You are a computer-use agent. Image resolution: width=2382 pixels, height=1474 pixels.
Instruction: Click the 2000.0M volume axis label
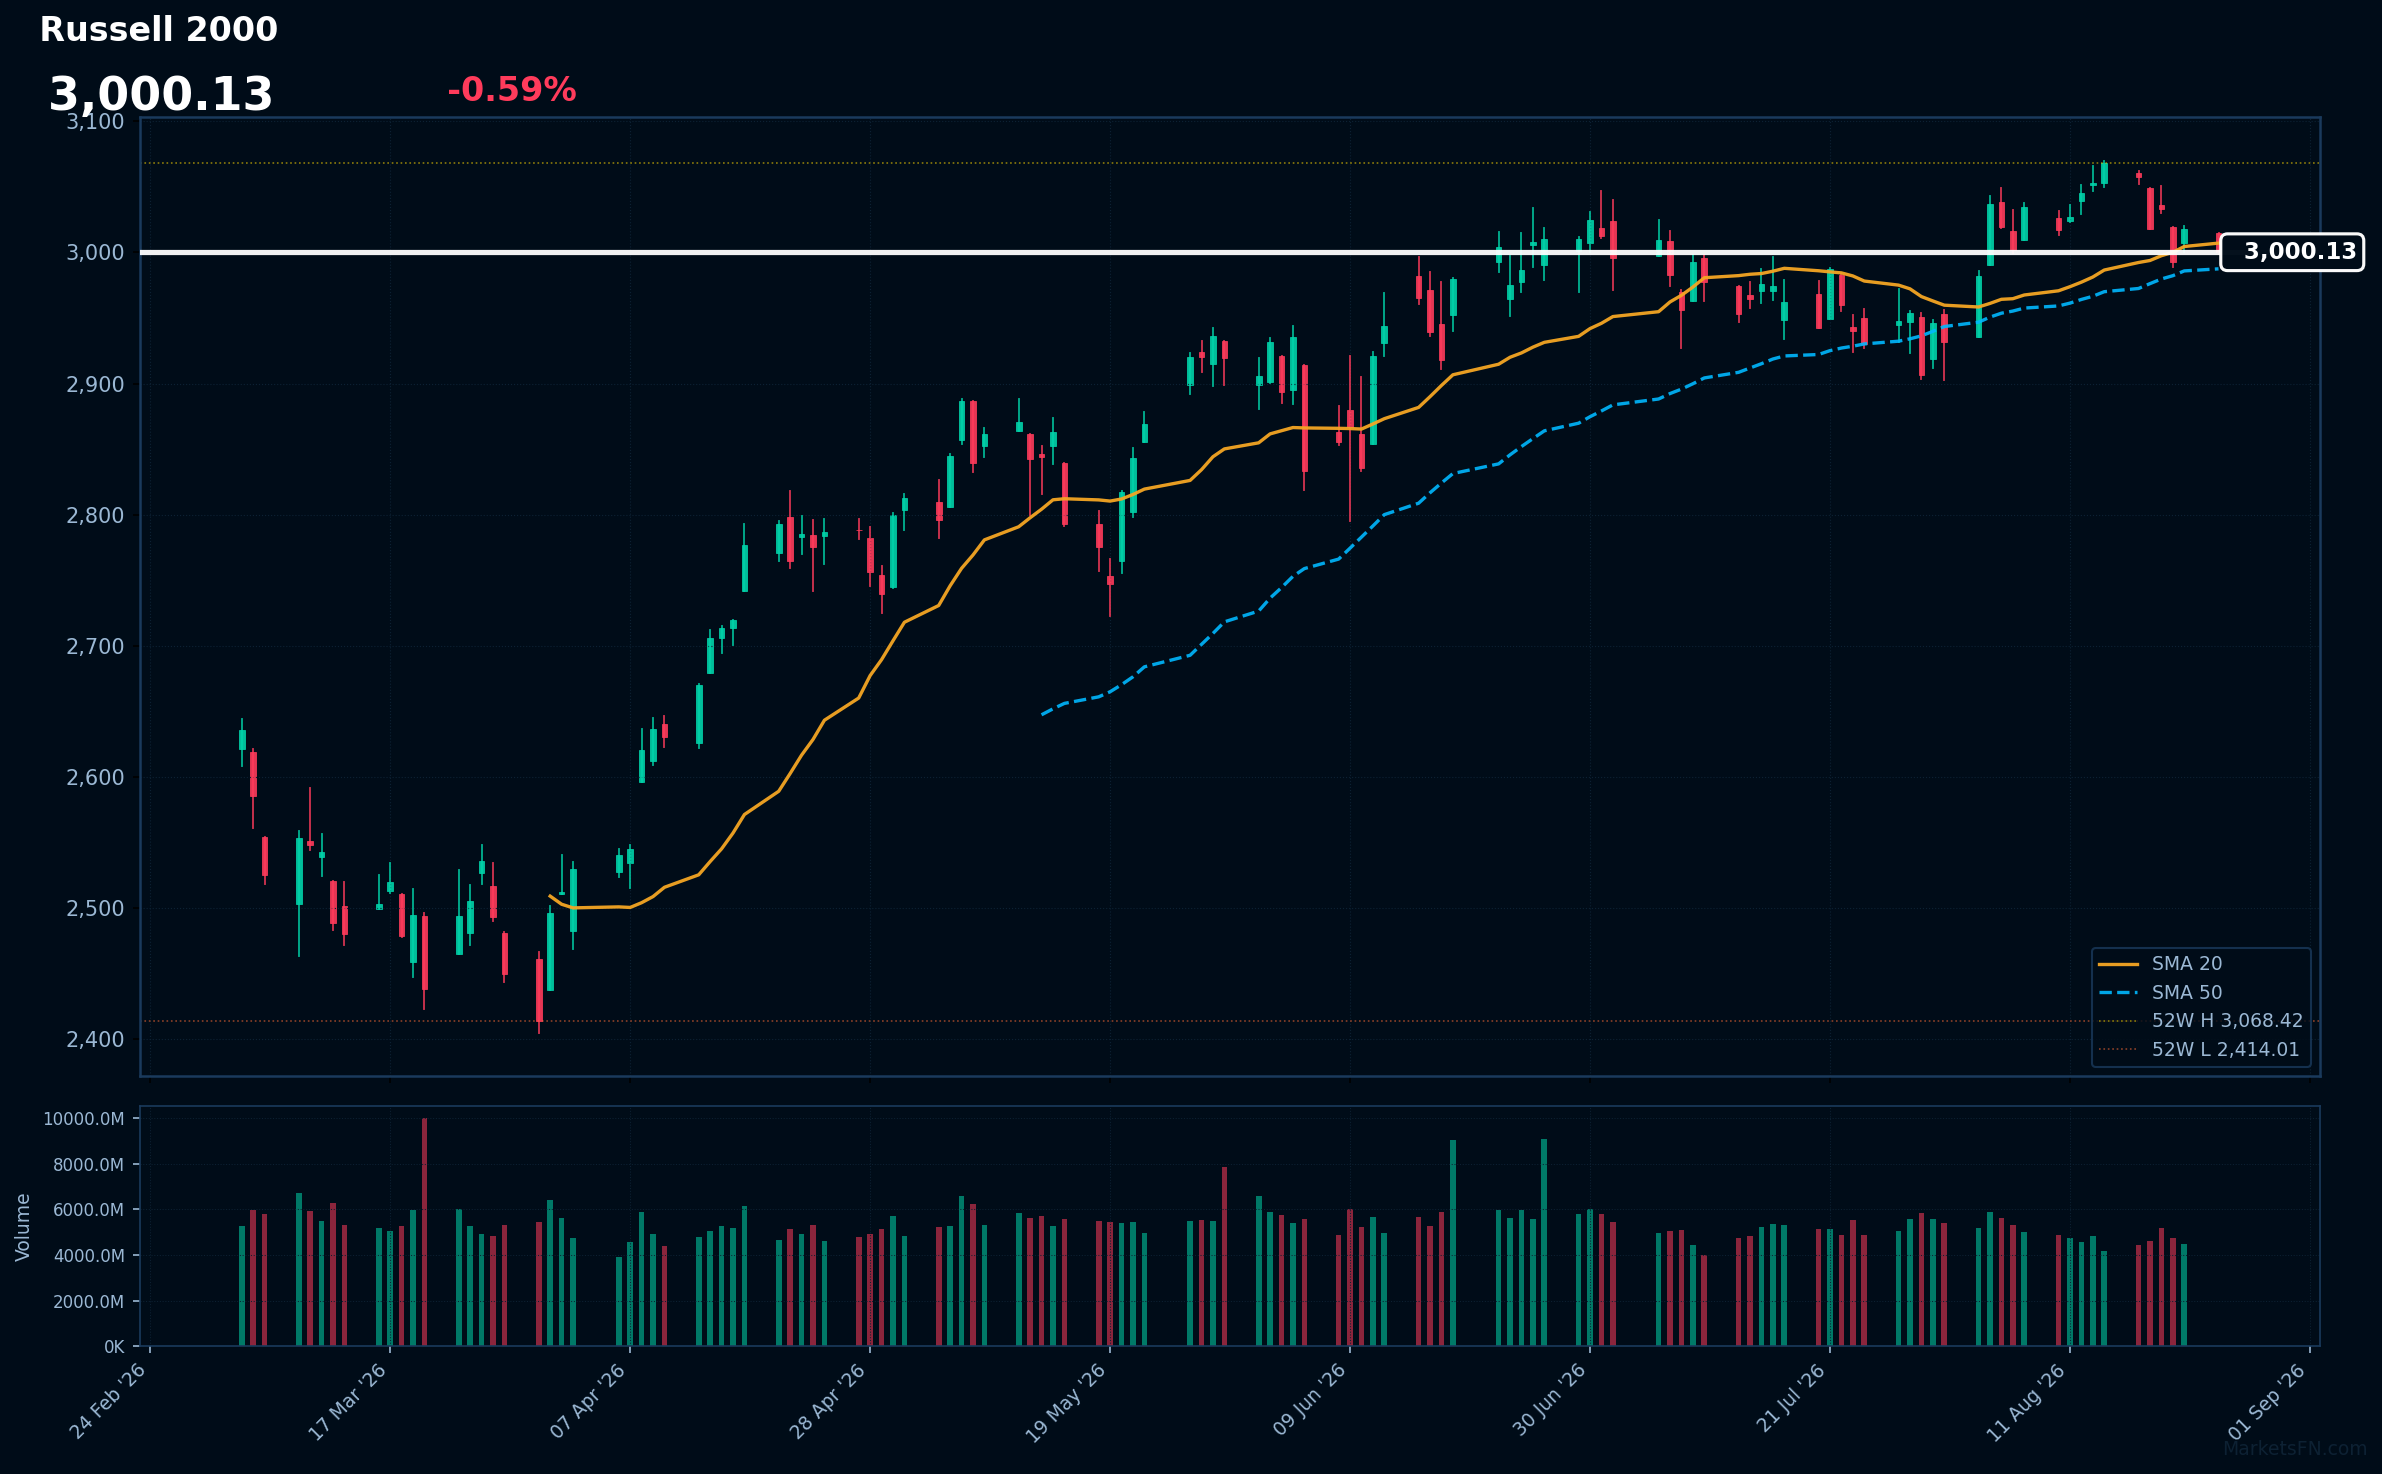[88, 1302]
